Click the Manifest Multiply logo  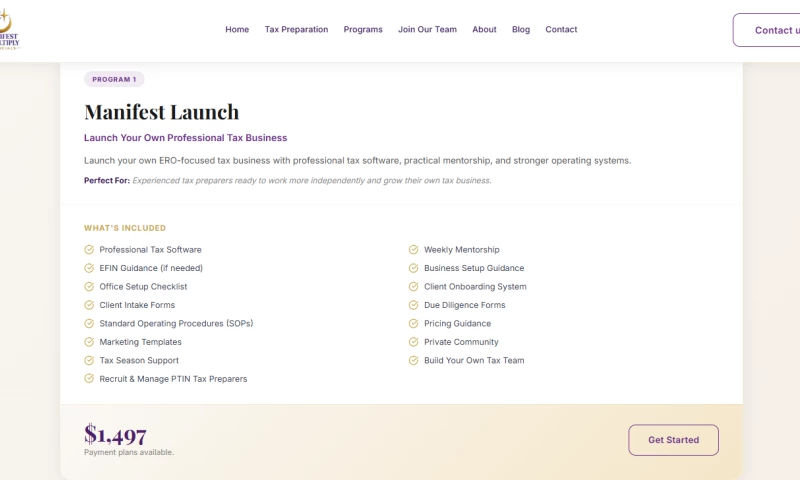click(8, 30)
